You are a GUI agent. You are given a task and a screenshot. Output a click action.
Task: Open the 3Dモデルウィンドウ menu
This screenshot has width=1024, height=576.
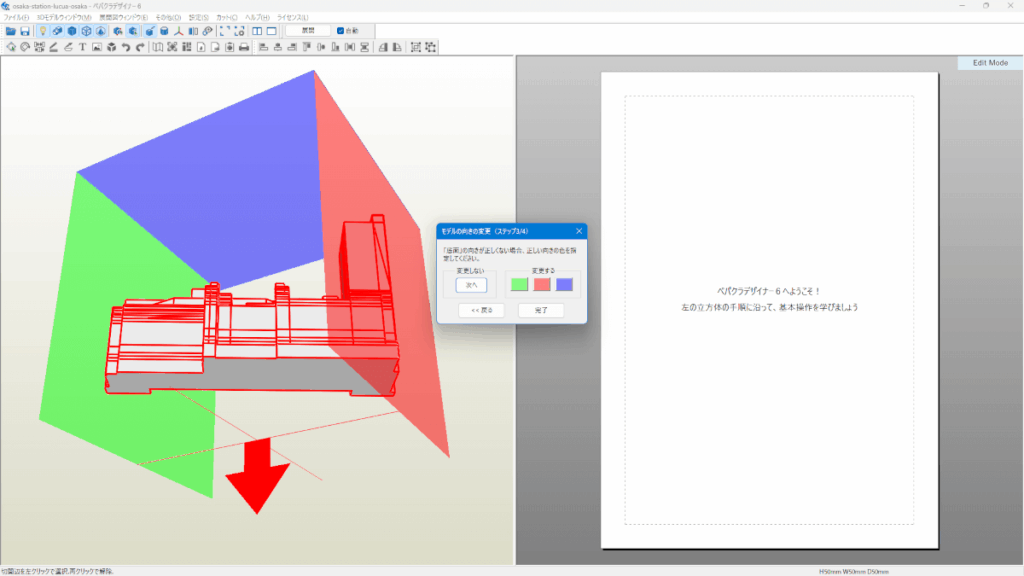(64, 18)
